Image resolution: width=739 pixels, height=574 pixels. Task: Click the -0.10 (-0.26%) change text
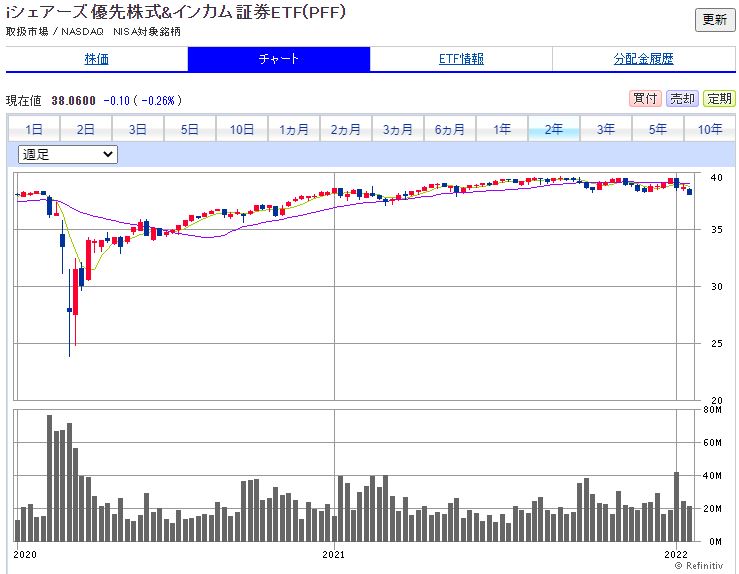(x=143, y=100)
